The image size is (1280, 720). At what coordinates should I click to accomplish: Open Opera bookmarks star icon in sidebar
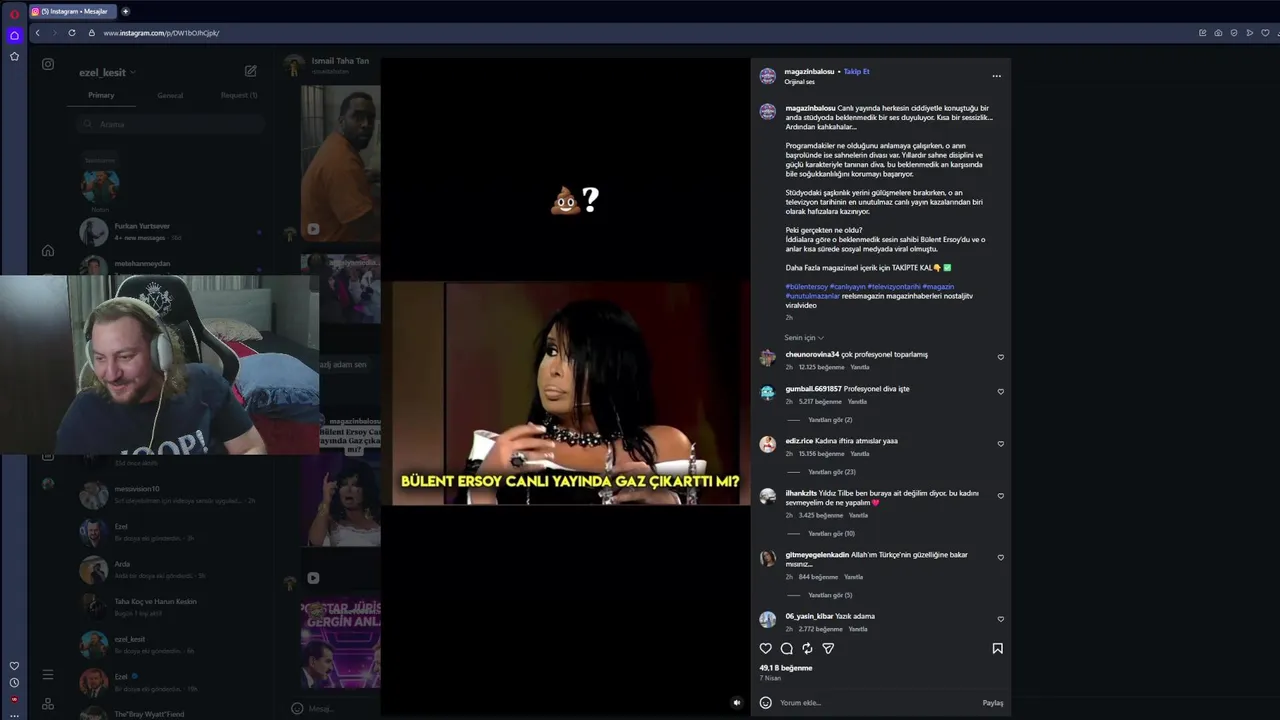14,56
